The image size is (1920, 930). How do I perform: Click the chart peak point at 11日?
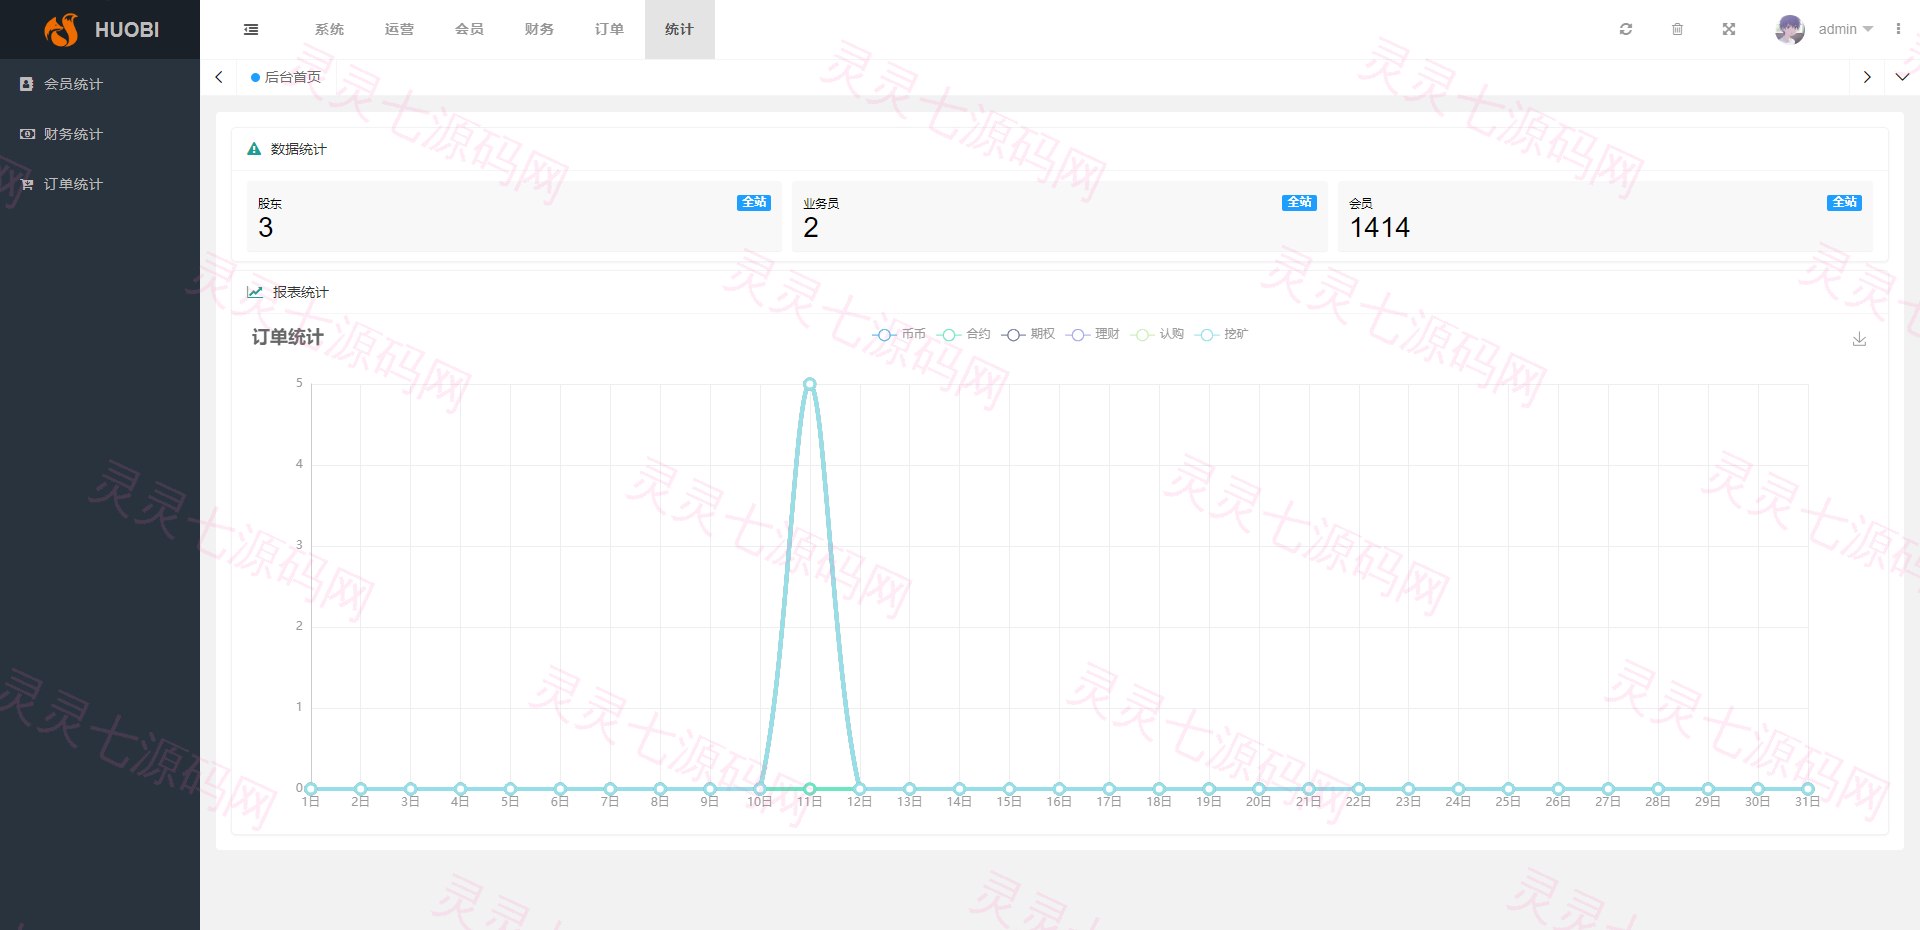coord(810,384)
